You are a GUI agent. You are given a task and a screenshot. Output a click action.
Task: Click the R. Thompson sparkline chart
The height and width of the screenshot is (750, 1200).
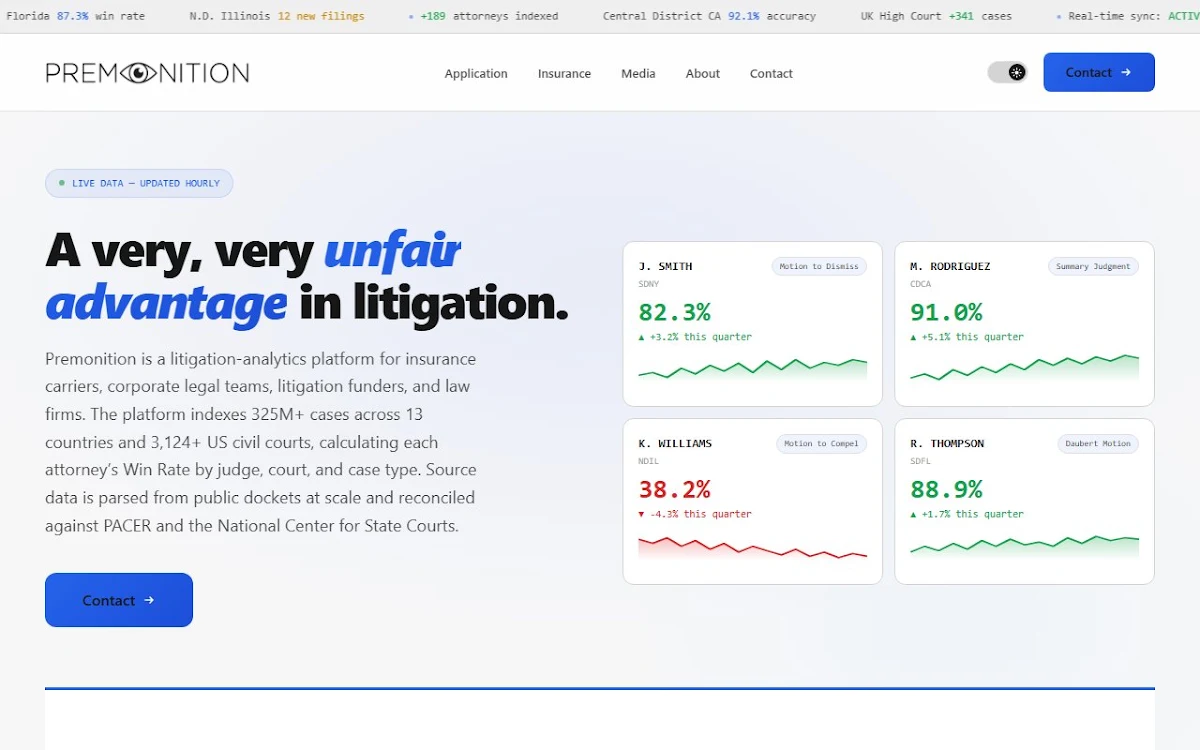point(1024,545)
